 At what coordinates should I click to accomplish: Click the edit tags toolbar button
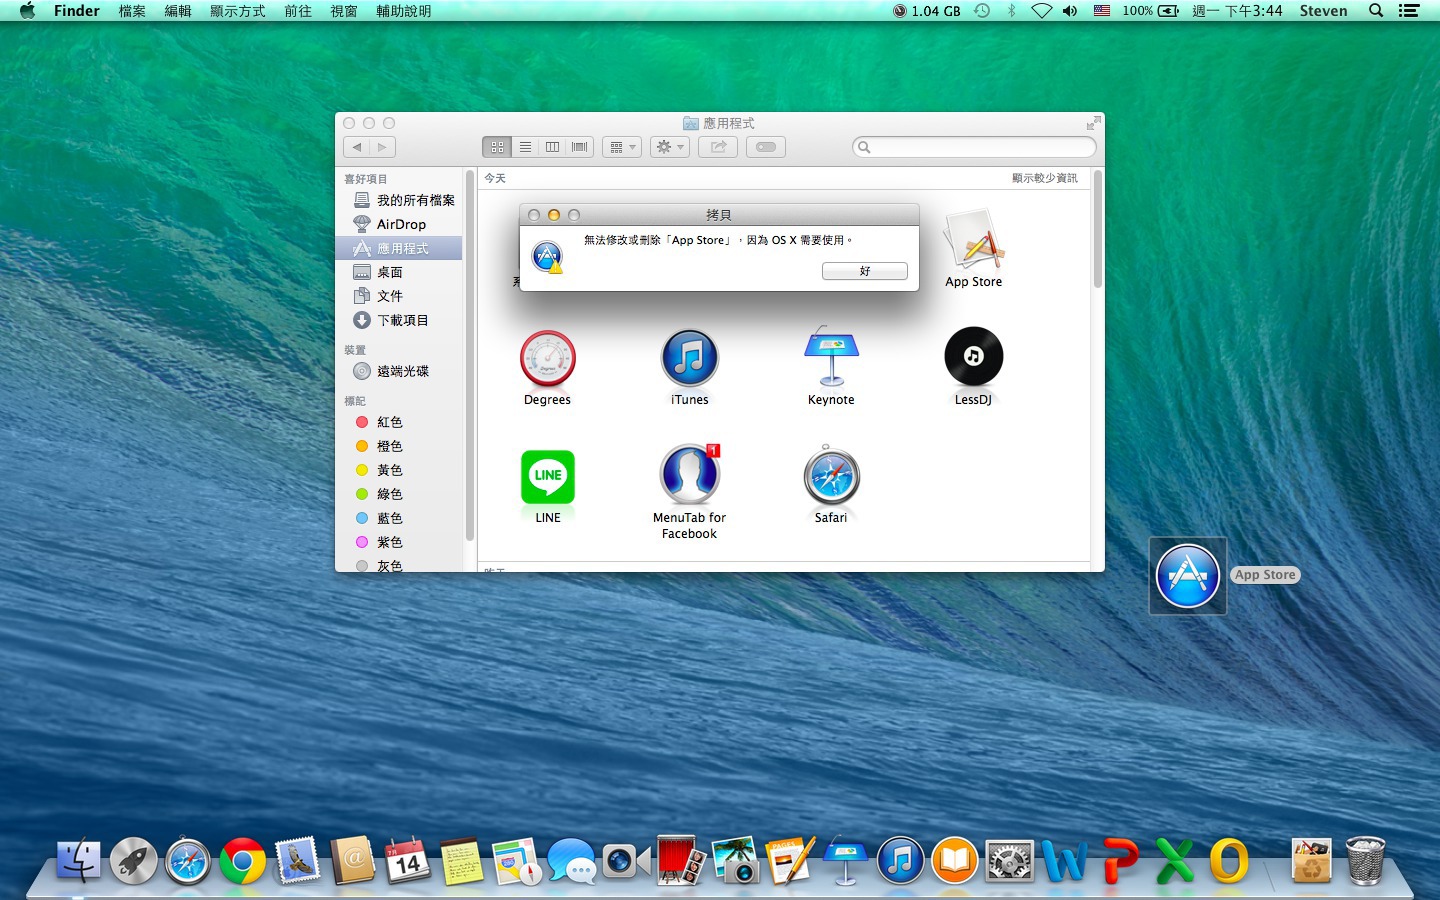click(766, 147)
